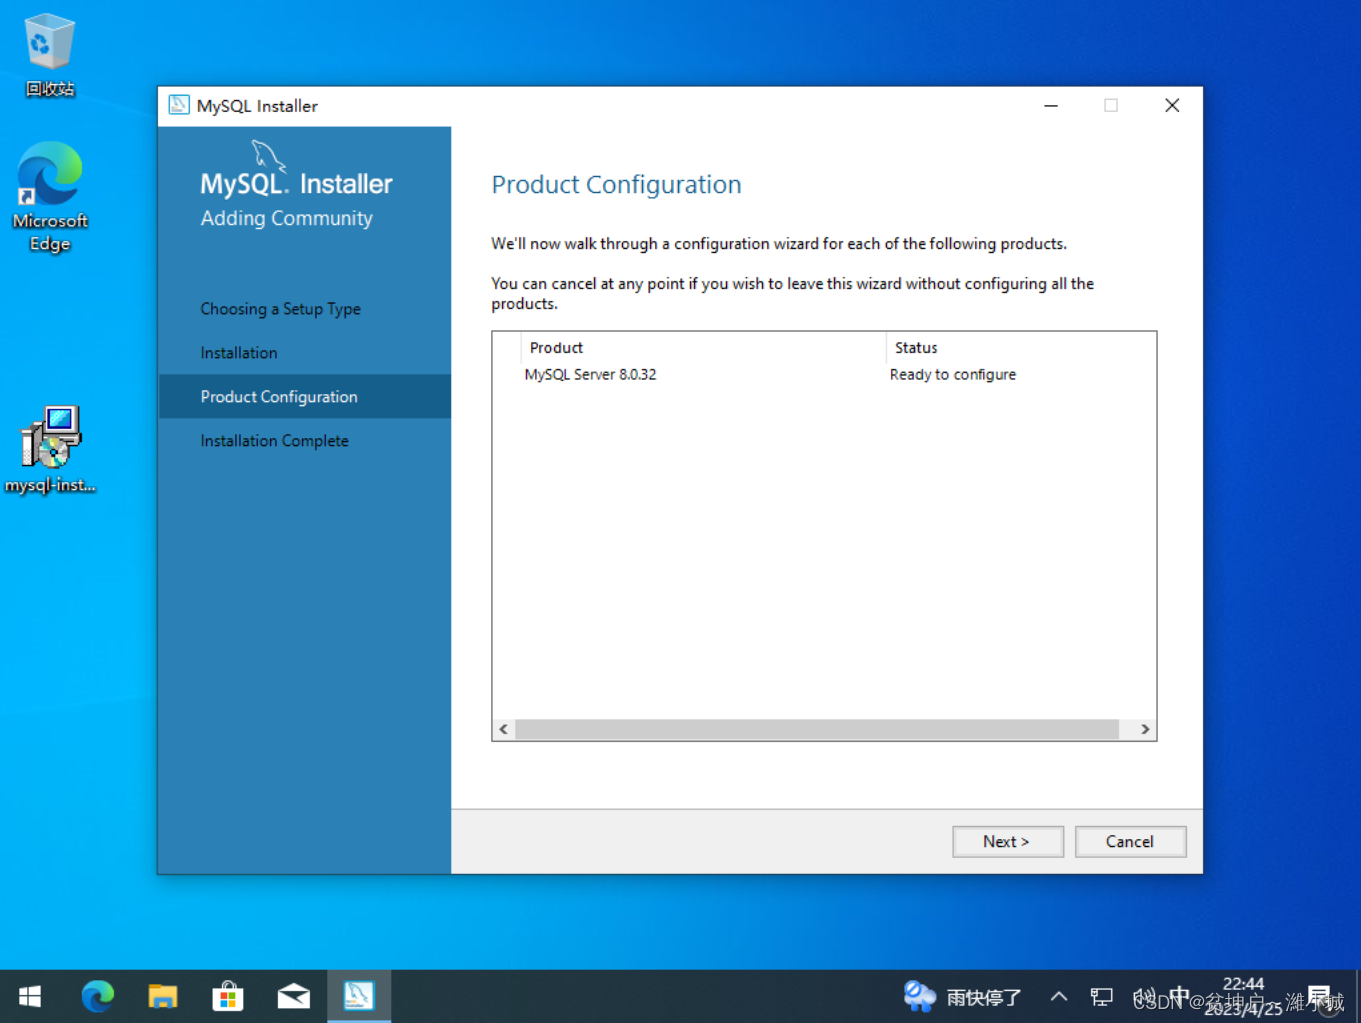Open the taskbar clock and date
Viewport: 1361px width, 1023px height.
click(1243, 996)
